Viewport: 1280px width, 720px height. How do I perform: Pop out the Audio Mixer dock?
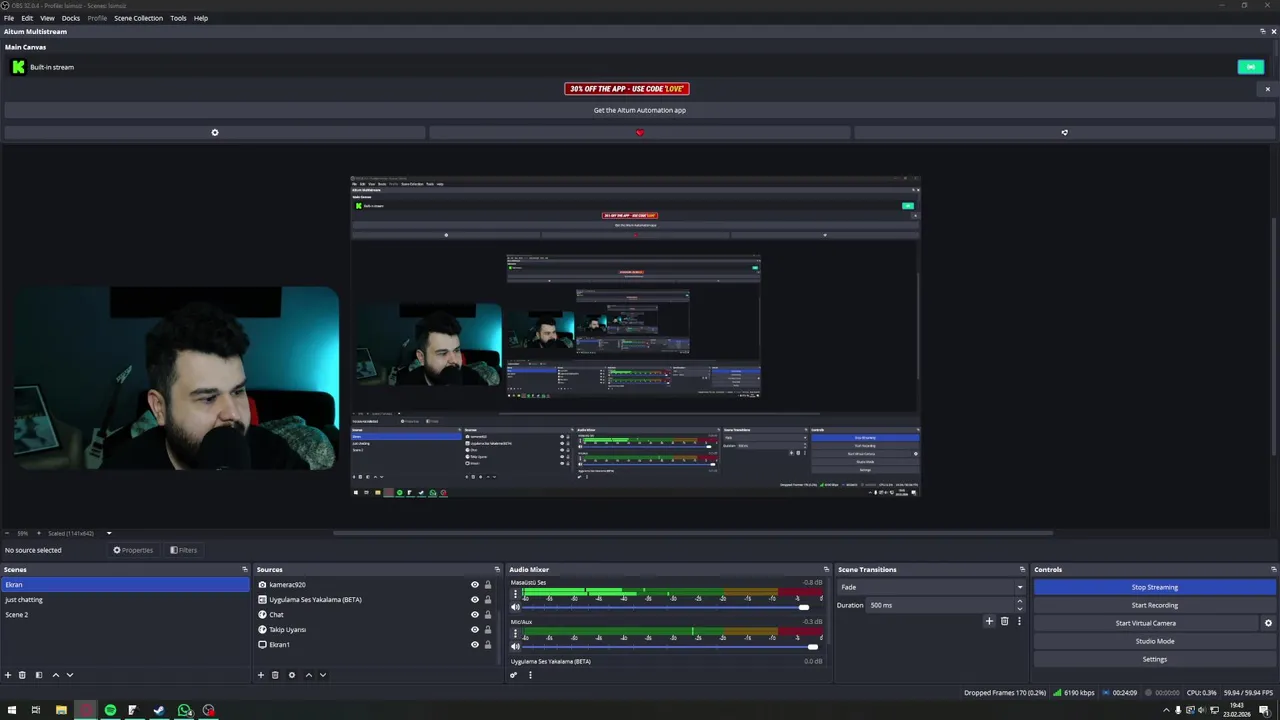(826, 570)
